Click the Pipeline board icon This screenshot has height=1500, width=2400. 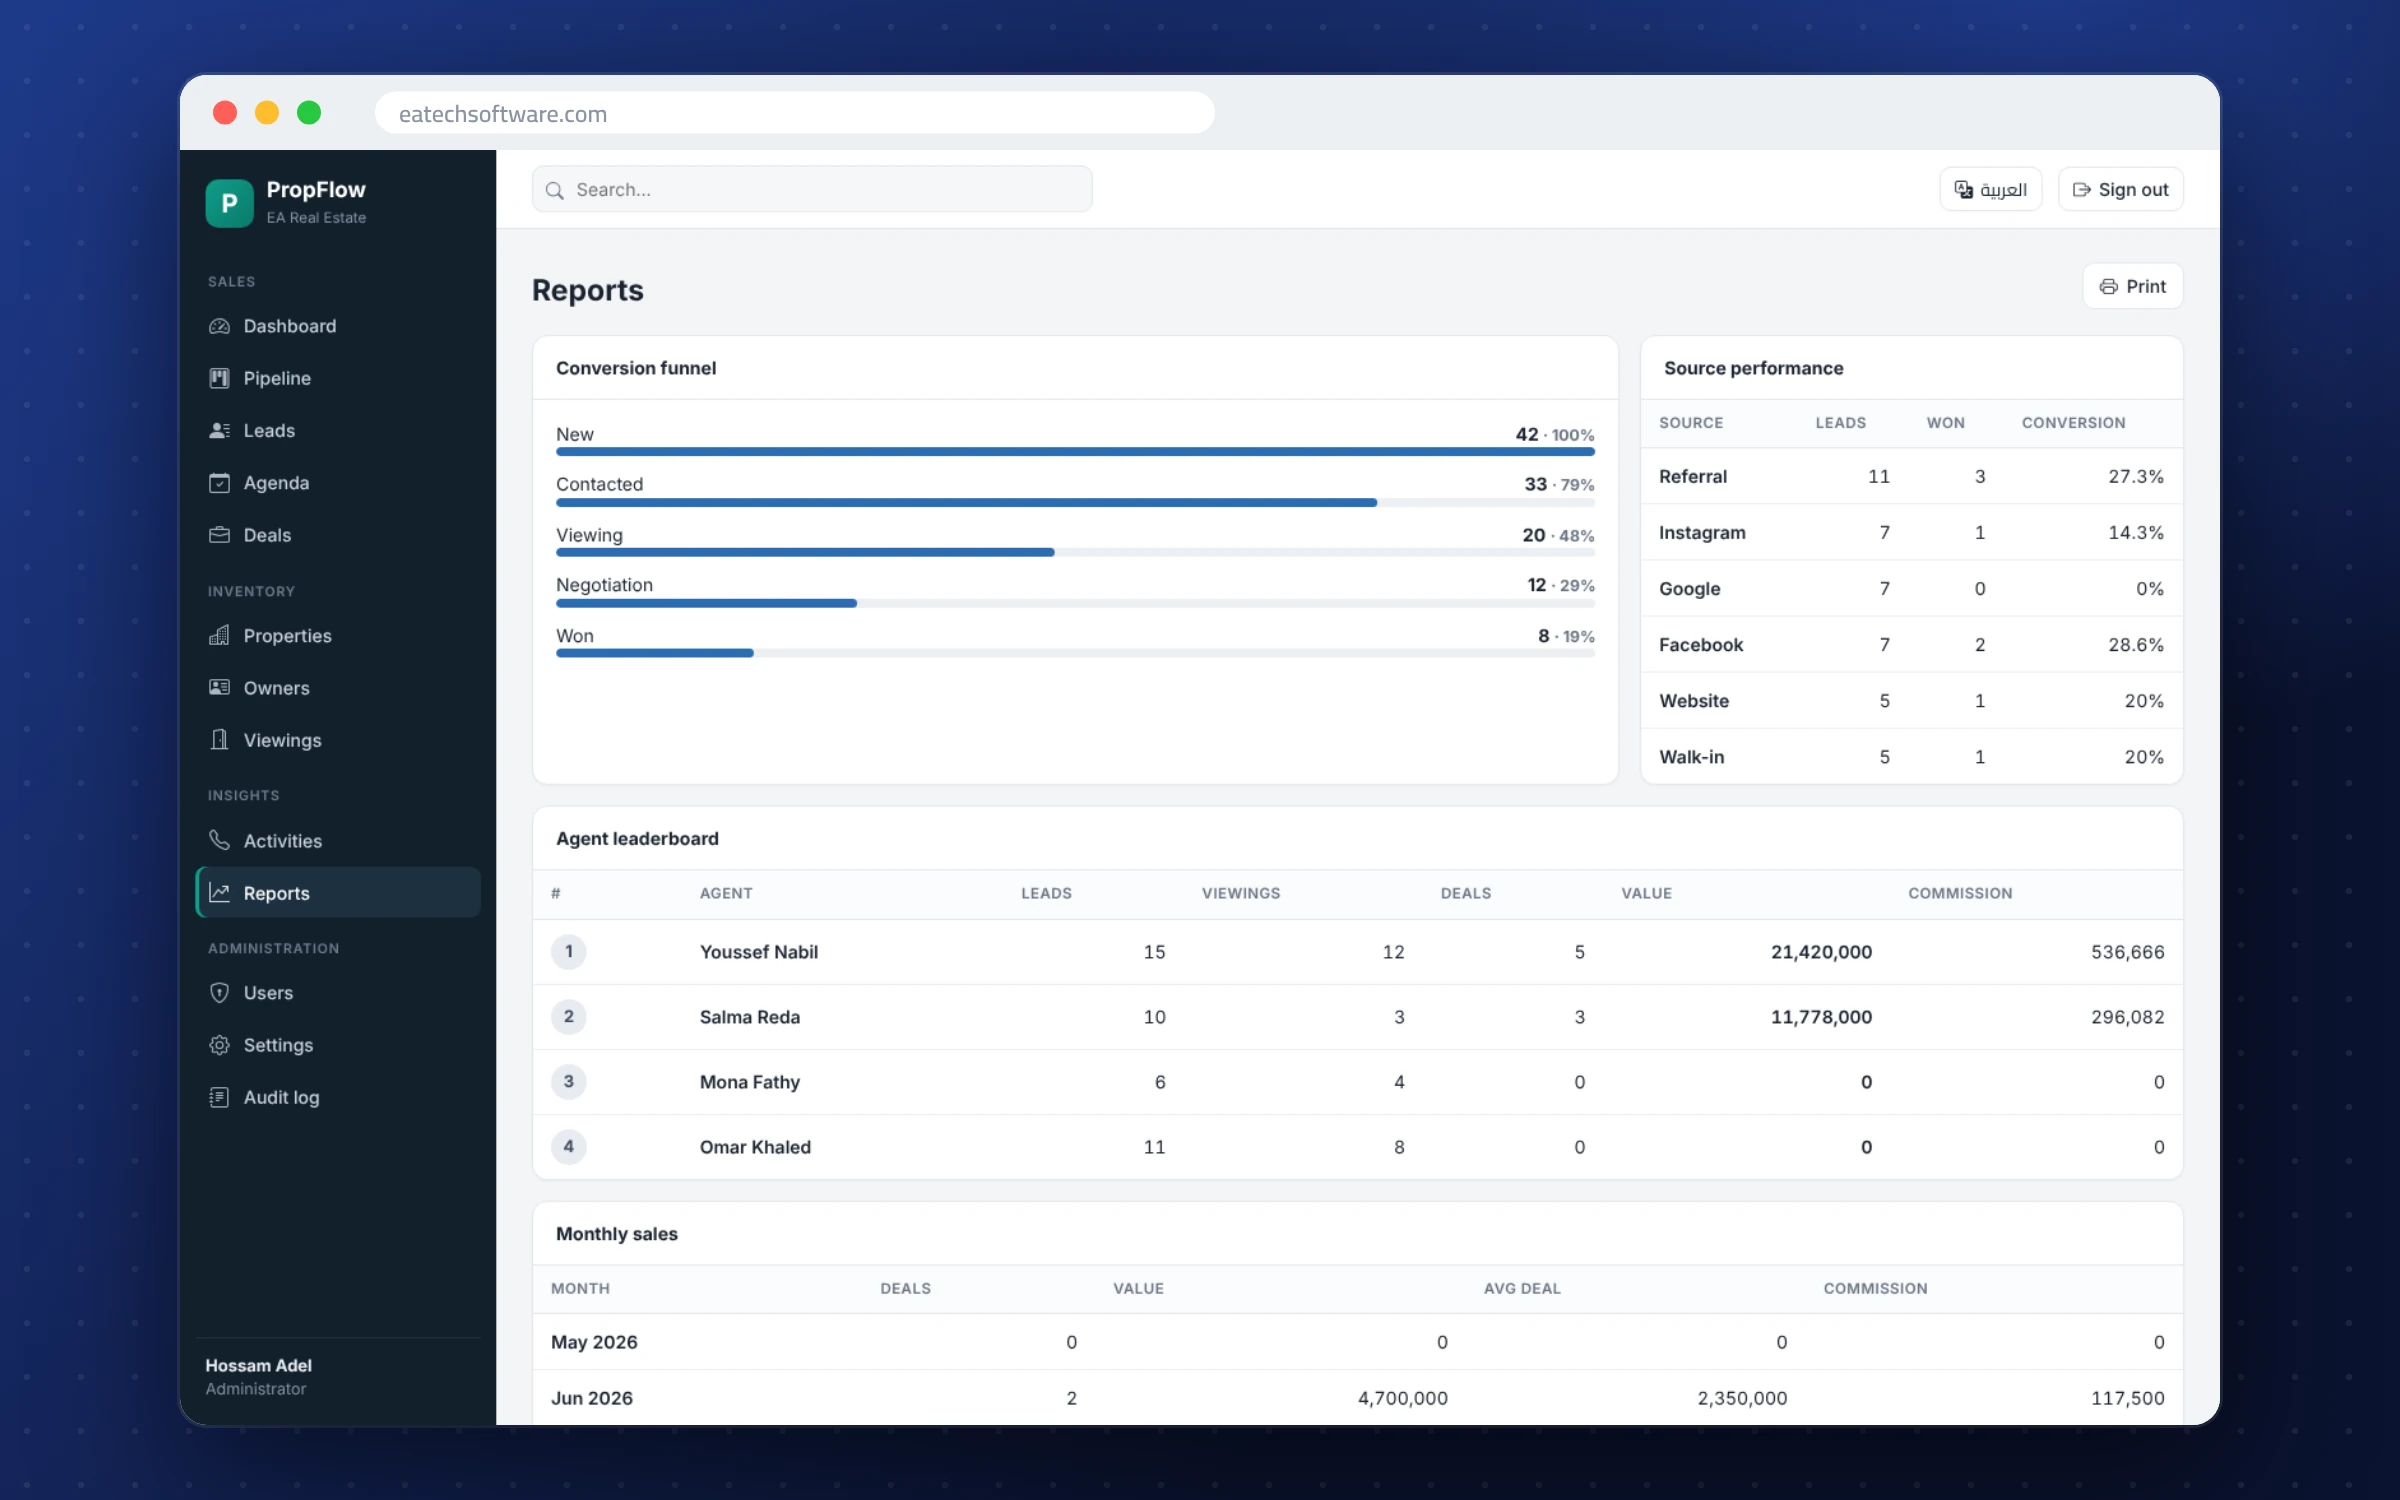point(219,378)
